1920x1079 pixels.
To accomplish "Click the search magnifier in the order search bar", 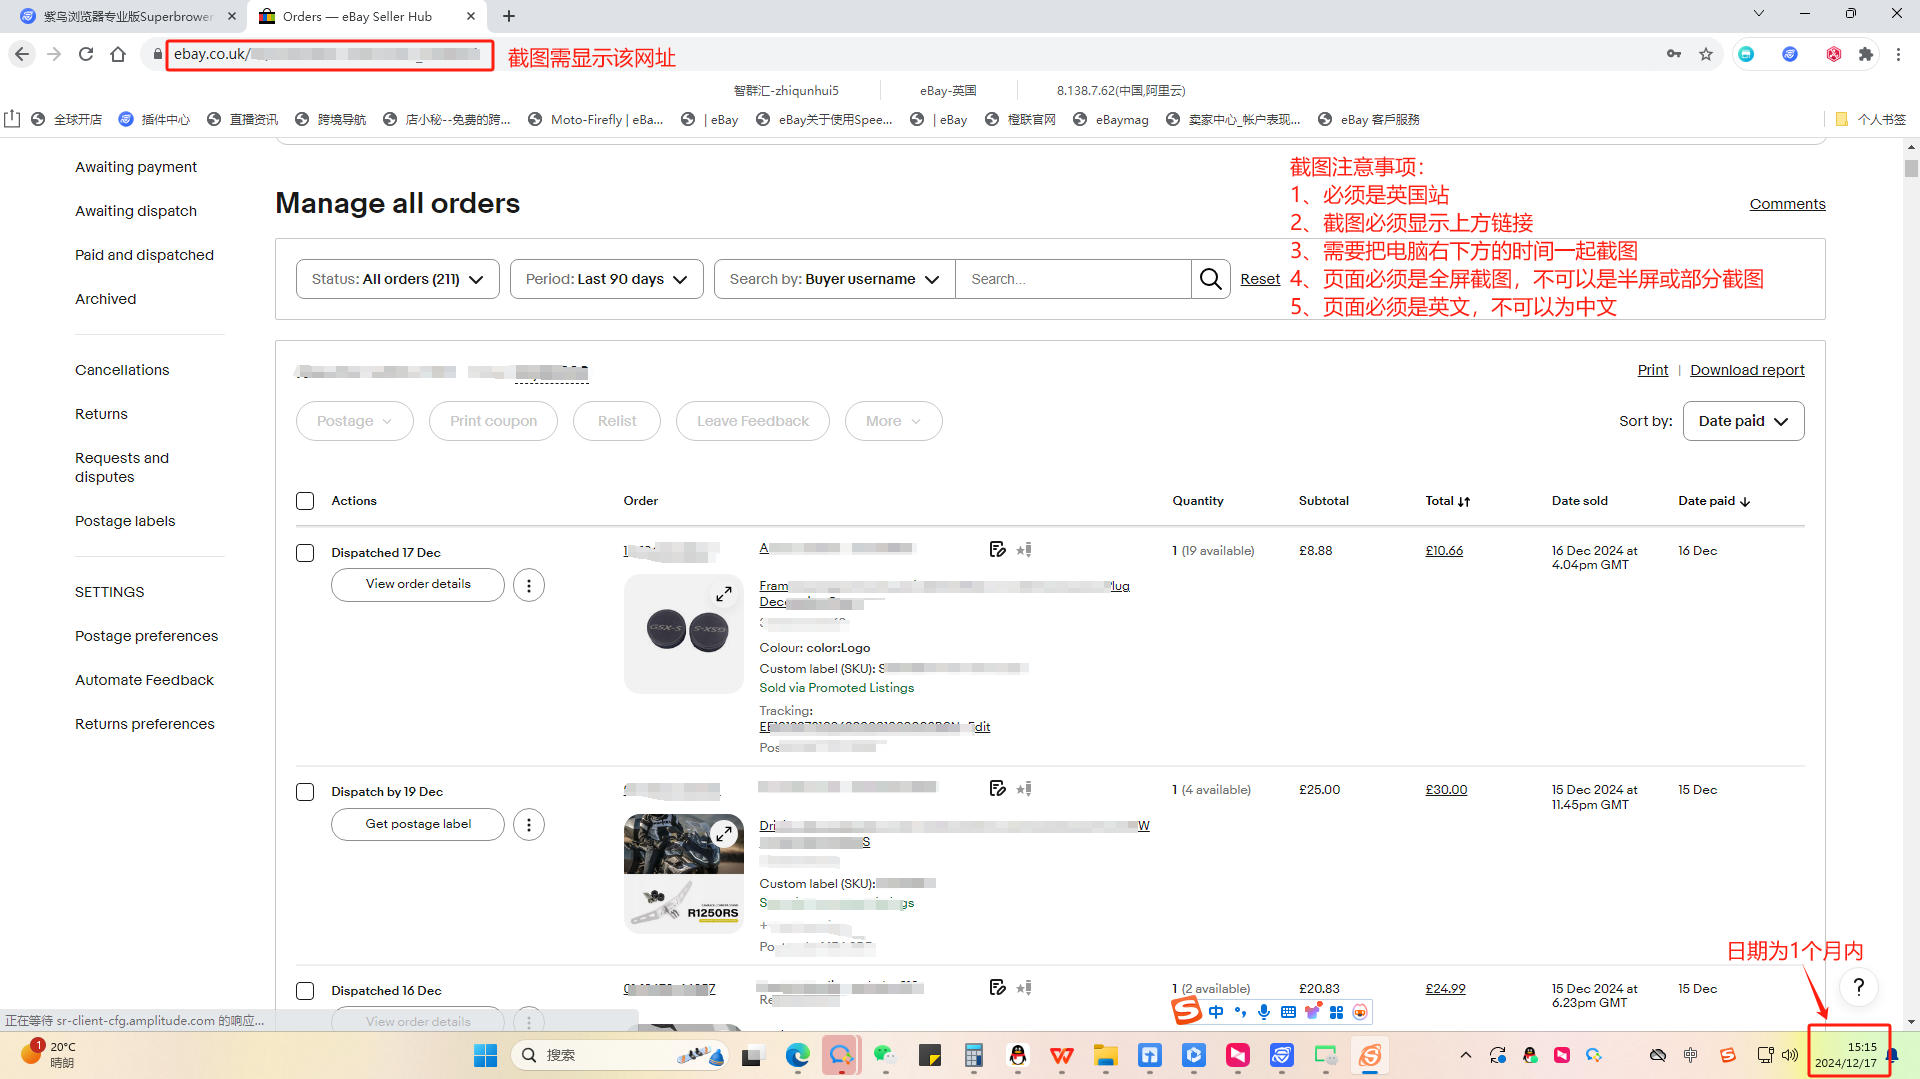I will [x=1211, y=279].
